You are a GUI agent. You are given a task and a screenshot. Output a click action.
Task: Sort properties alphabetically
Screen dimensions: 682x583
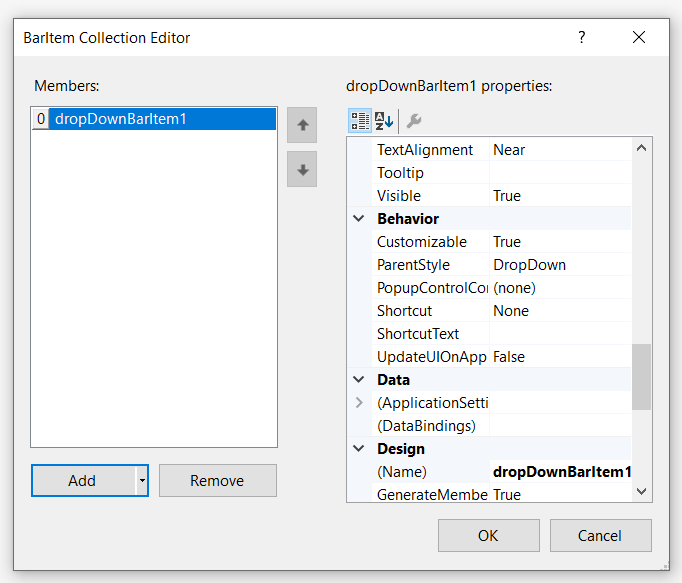[384, 121]
